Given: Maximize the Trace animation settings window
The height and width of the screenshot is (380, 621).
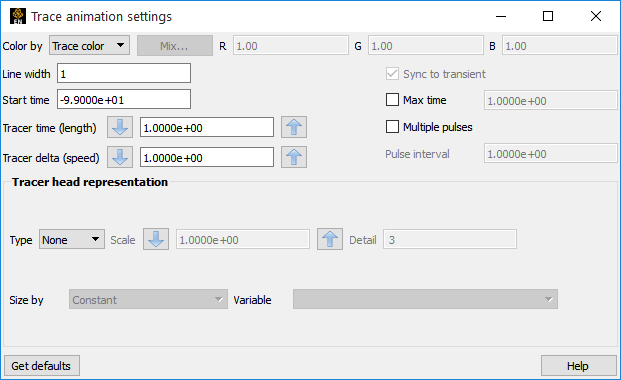Looking at the screenshot, I should (x=548, y=16).
